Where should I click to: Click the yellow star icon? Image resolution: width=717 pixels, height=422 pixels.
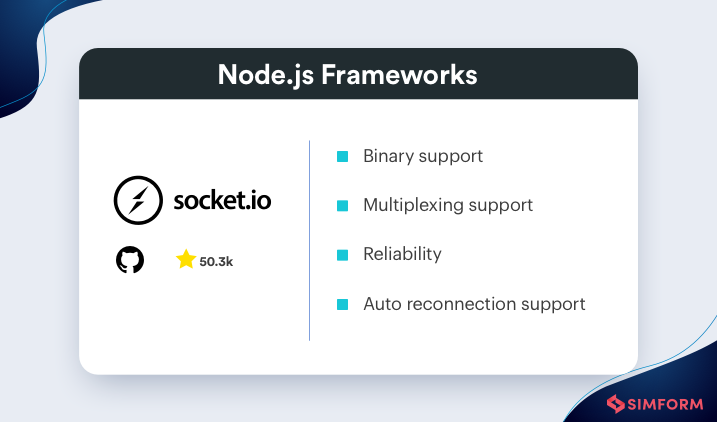point(185,260)
